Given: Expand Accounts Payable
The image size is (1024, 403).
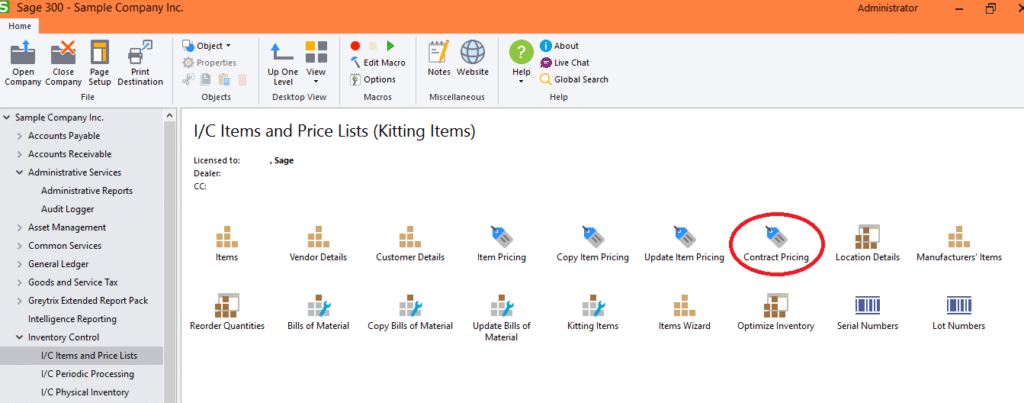Looking at the screenshot, I should (x=19, y=136).
